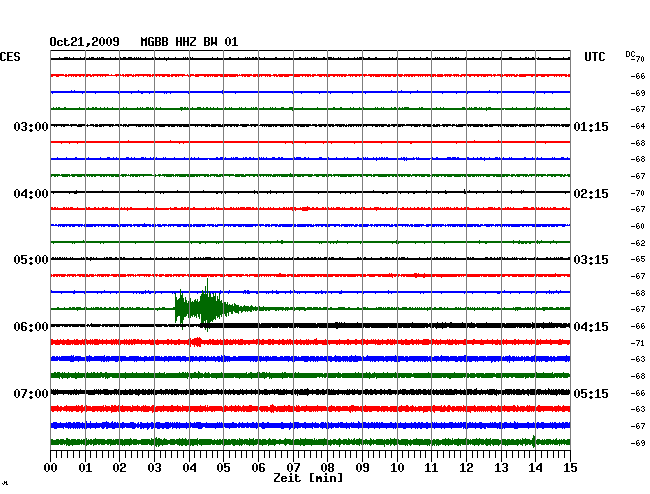Select minute 02 on the time axis
The width and height of the screenshot is (650, 494).
pos(119,467)
